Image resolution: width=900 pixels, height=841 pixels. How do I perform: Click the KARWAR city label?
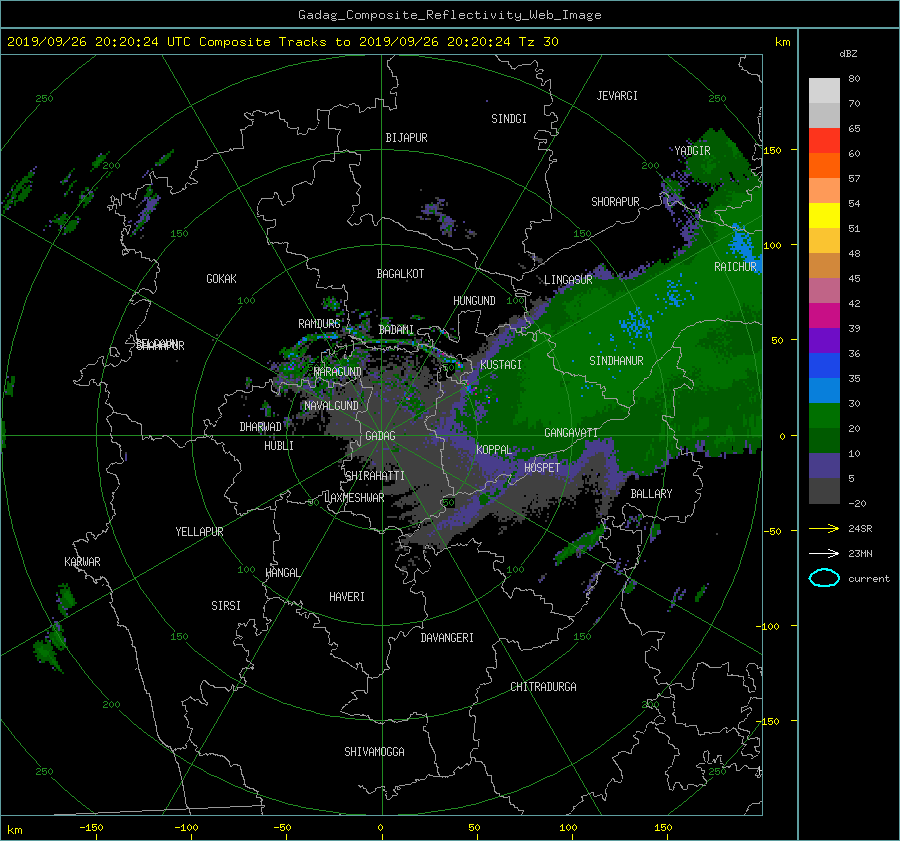(82, 562)
